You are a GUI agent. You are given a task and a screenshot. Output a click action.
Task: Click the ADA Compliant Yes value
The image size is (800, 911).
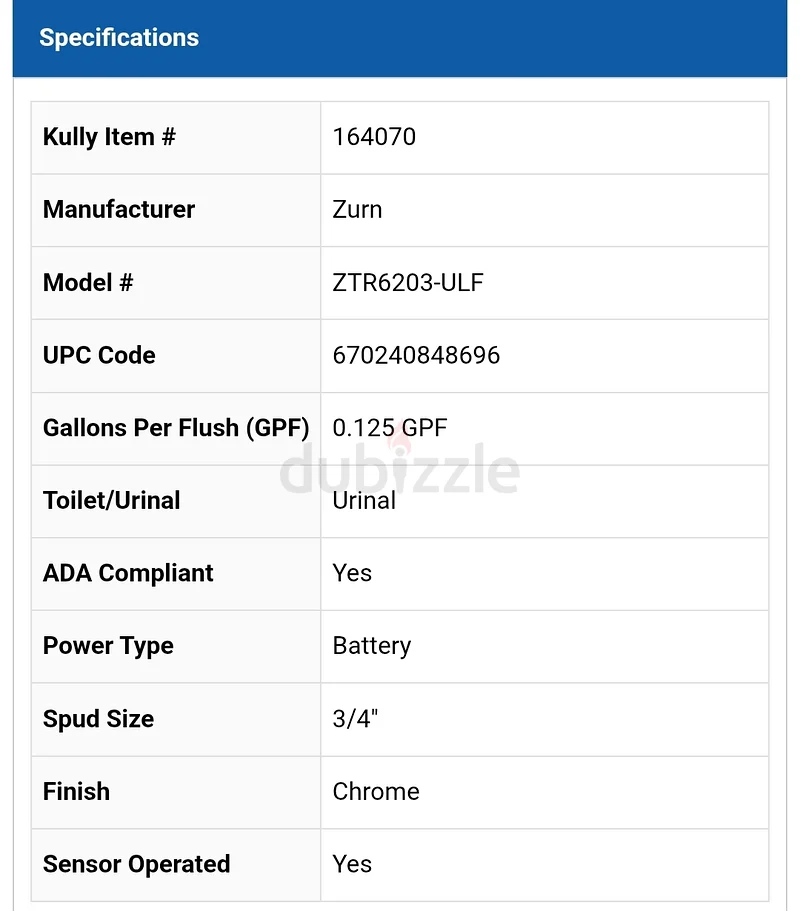tap(352, 573)
